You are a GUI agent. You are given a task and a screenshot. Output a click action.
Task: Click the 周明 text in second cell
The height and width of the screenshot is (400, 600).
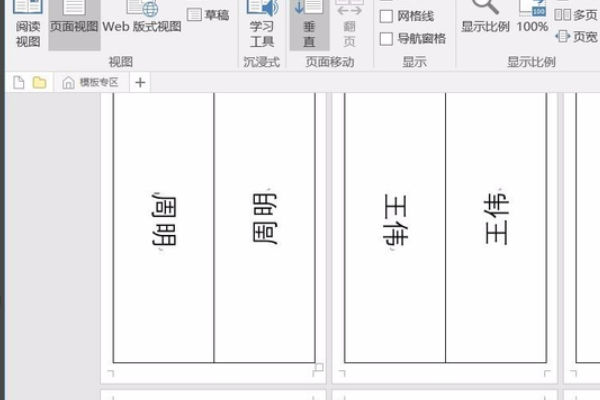tap(264, 218)
